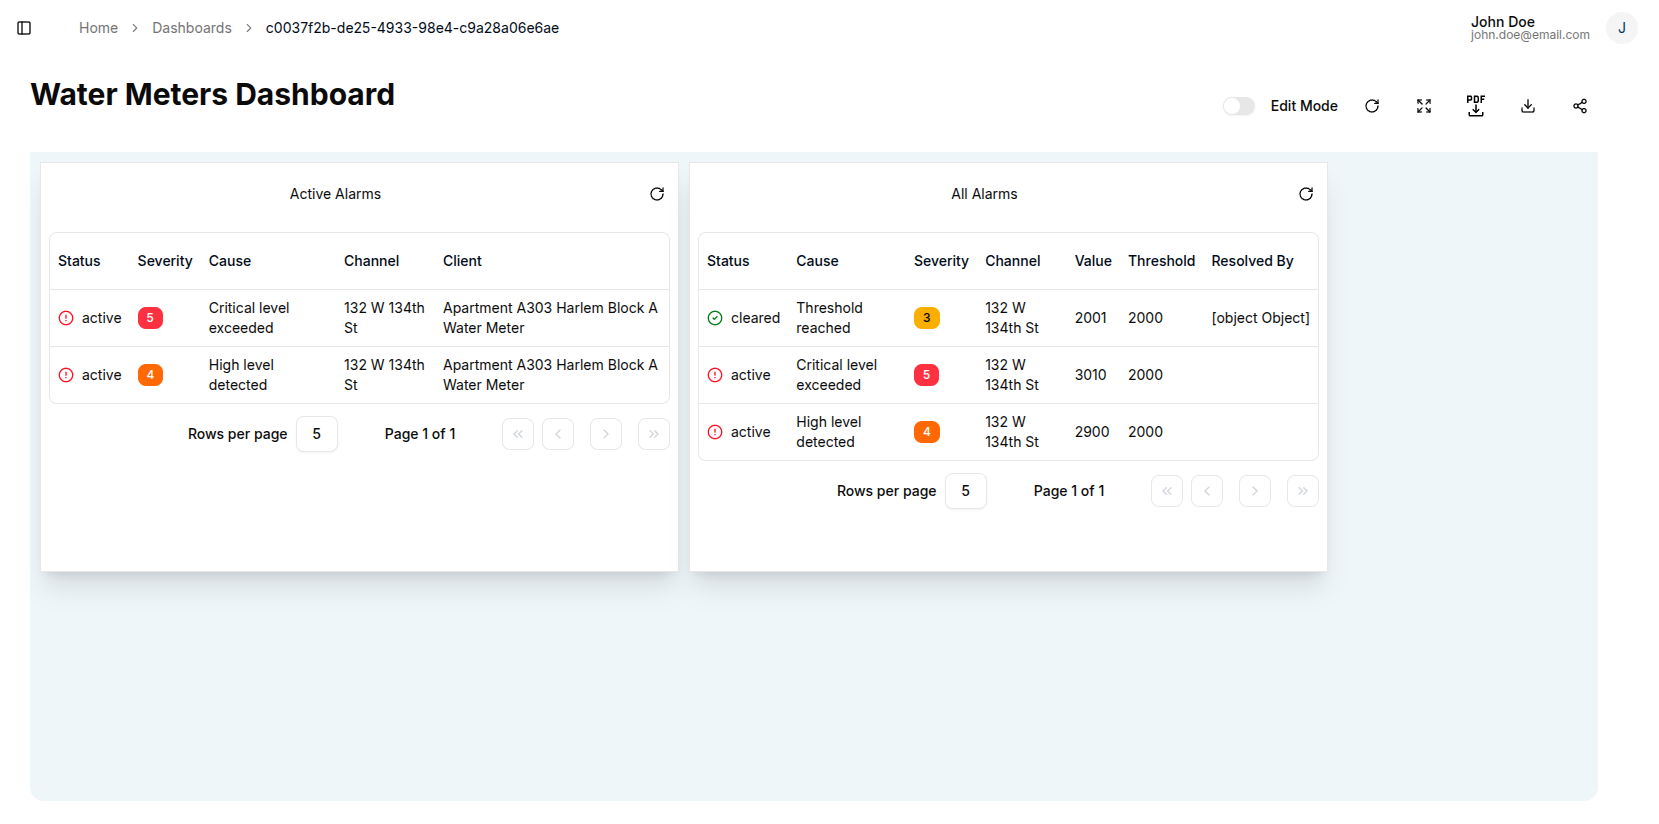Jump to last page in All Alarms
The image size is (1659, 824).
tap(1302, 491)
